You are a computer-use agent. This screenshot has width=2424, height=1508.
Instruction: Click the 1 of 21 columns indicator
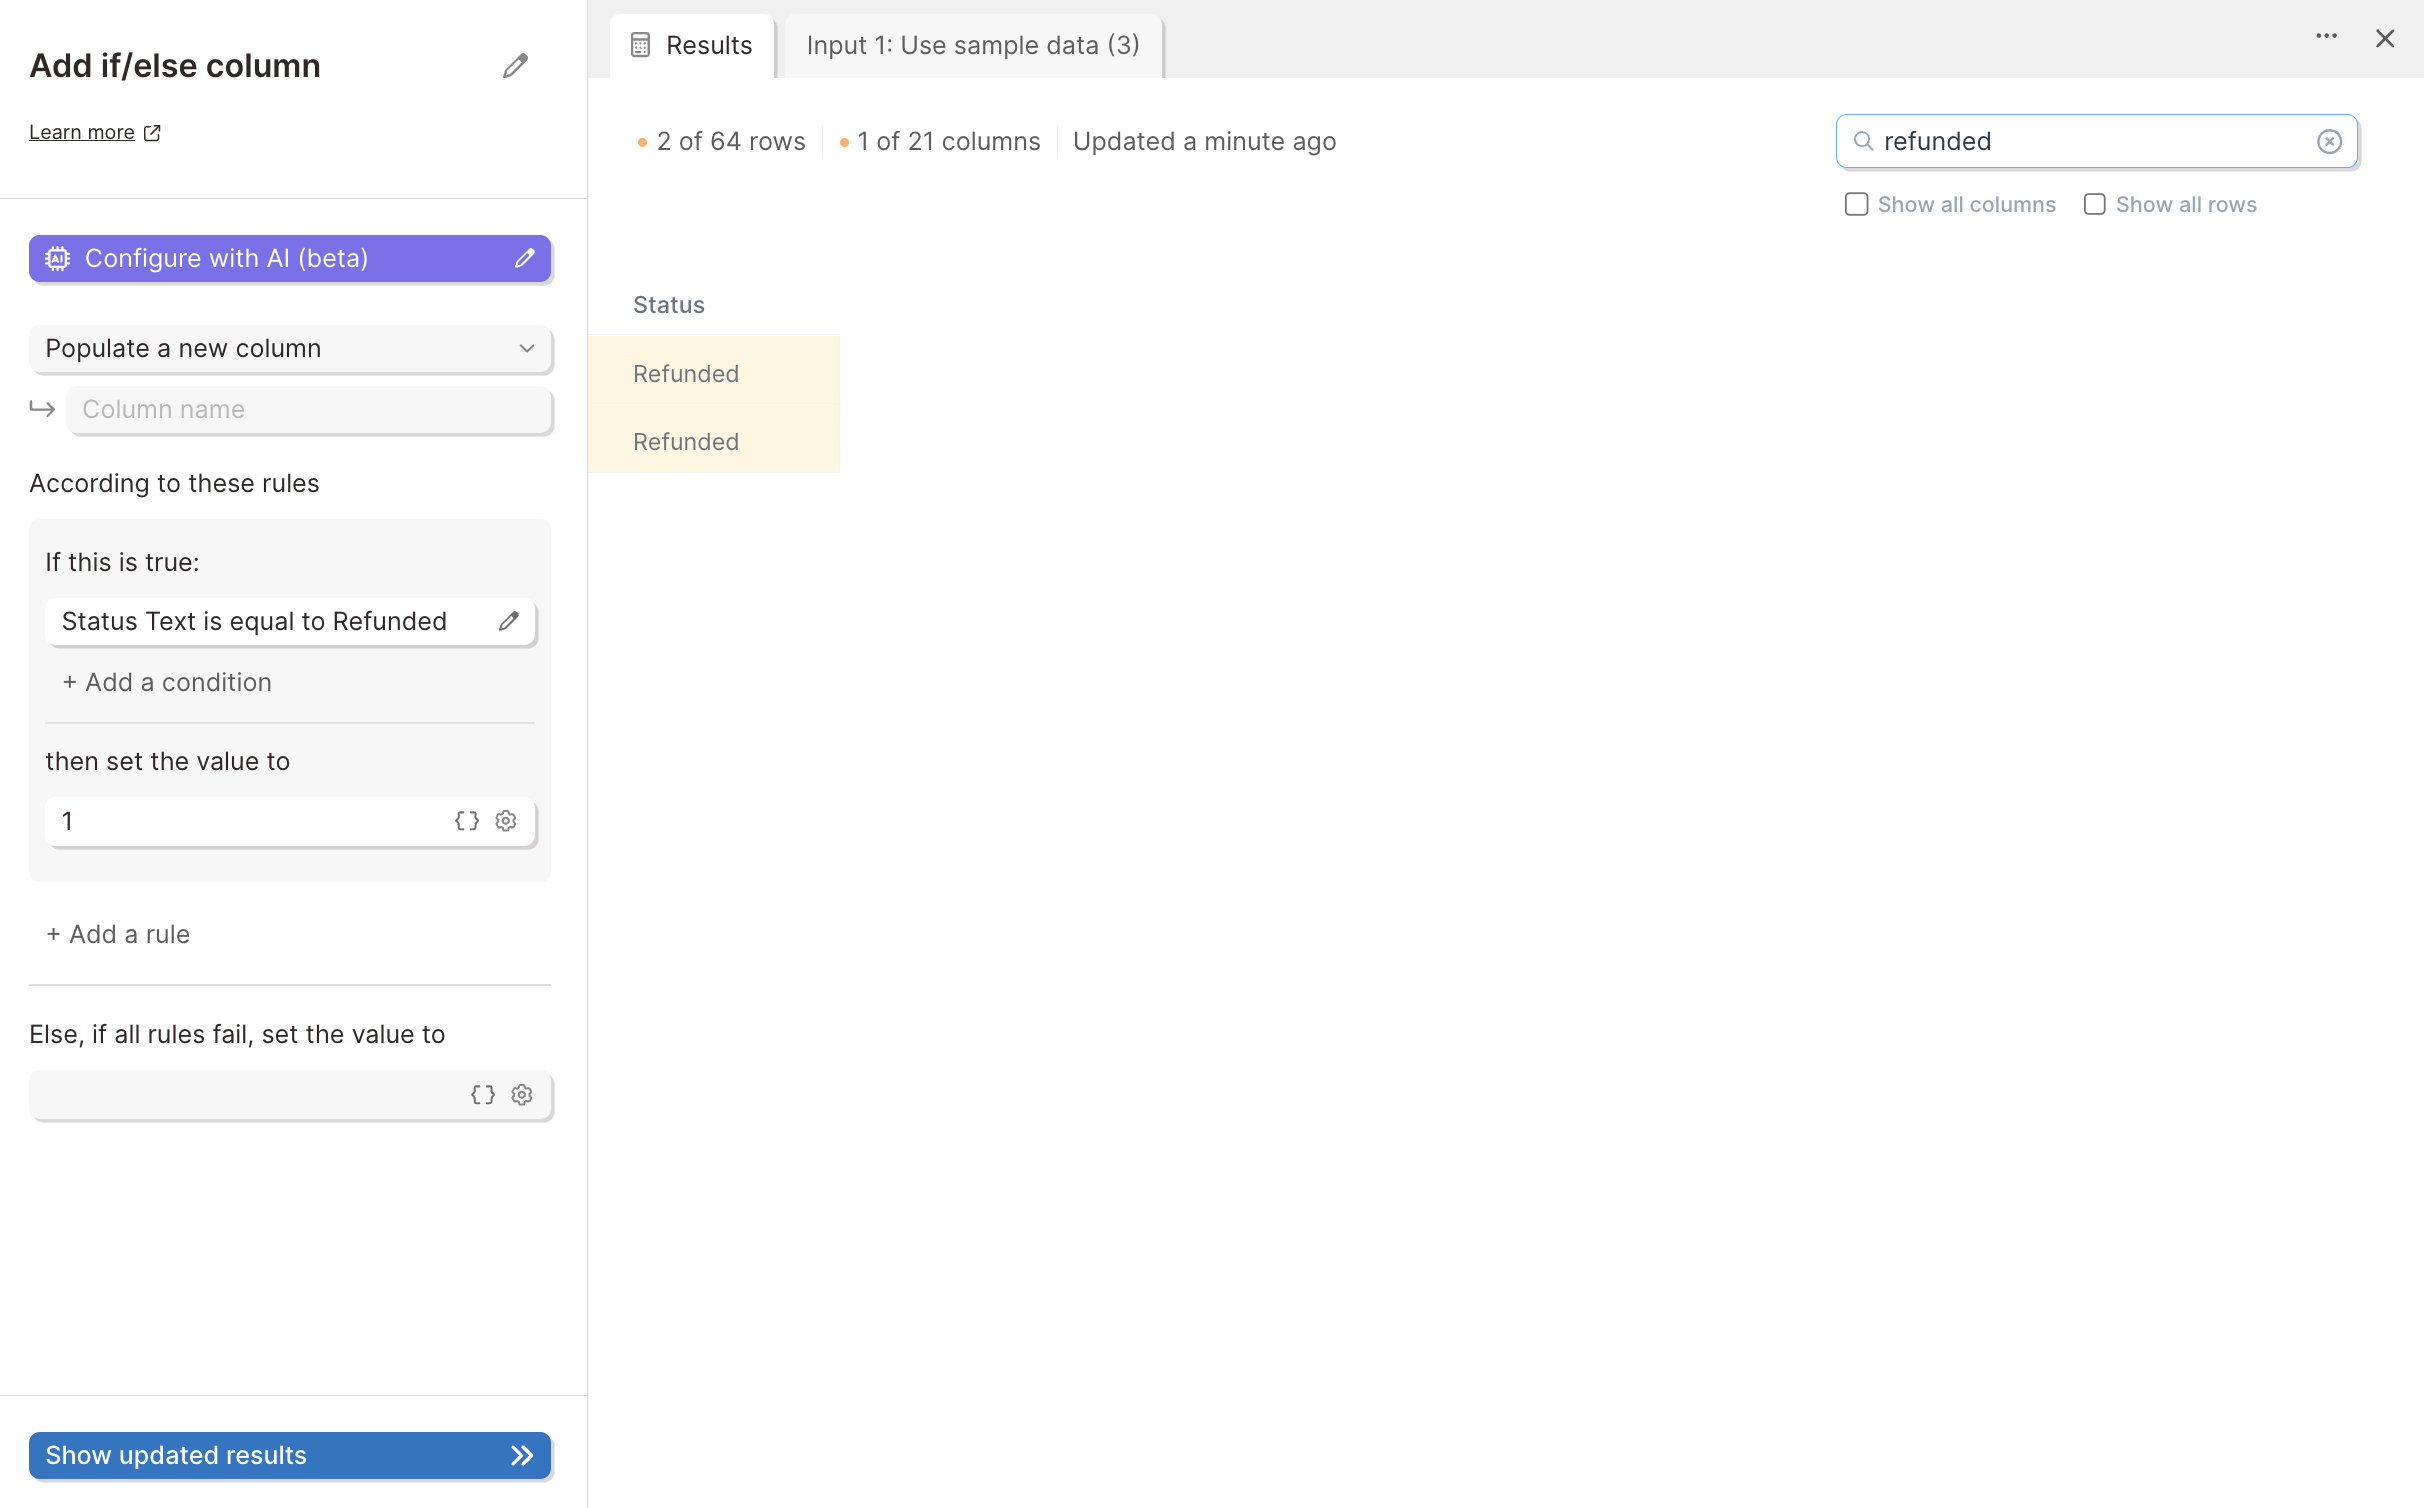point(940,141)
